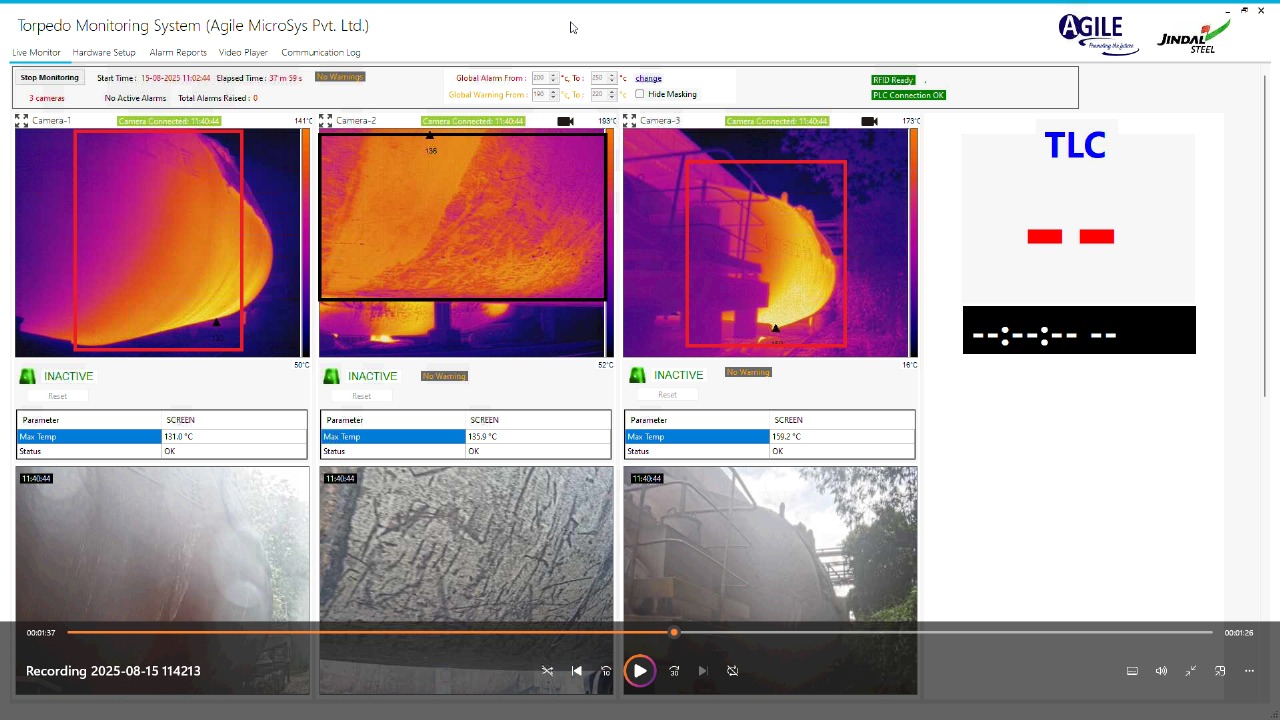Select Max Temp row in Camera-2 table
Image resolution: width=1280 pixels, height=720 pixels.
[465, 436]
